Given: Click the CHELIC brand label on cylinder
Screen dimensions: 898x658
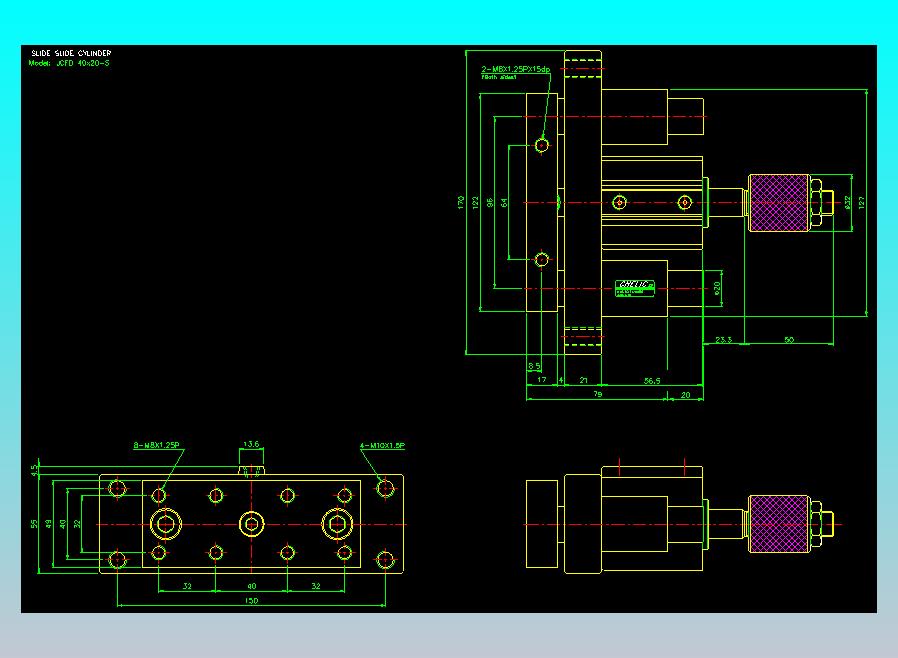Looking at the screenshot, I should tap(635, 285).
